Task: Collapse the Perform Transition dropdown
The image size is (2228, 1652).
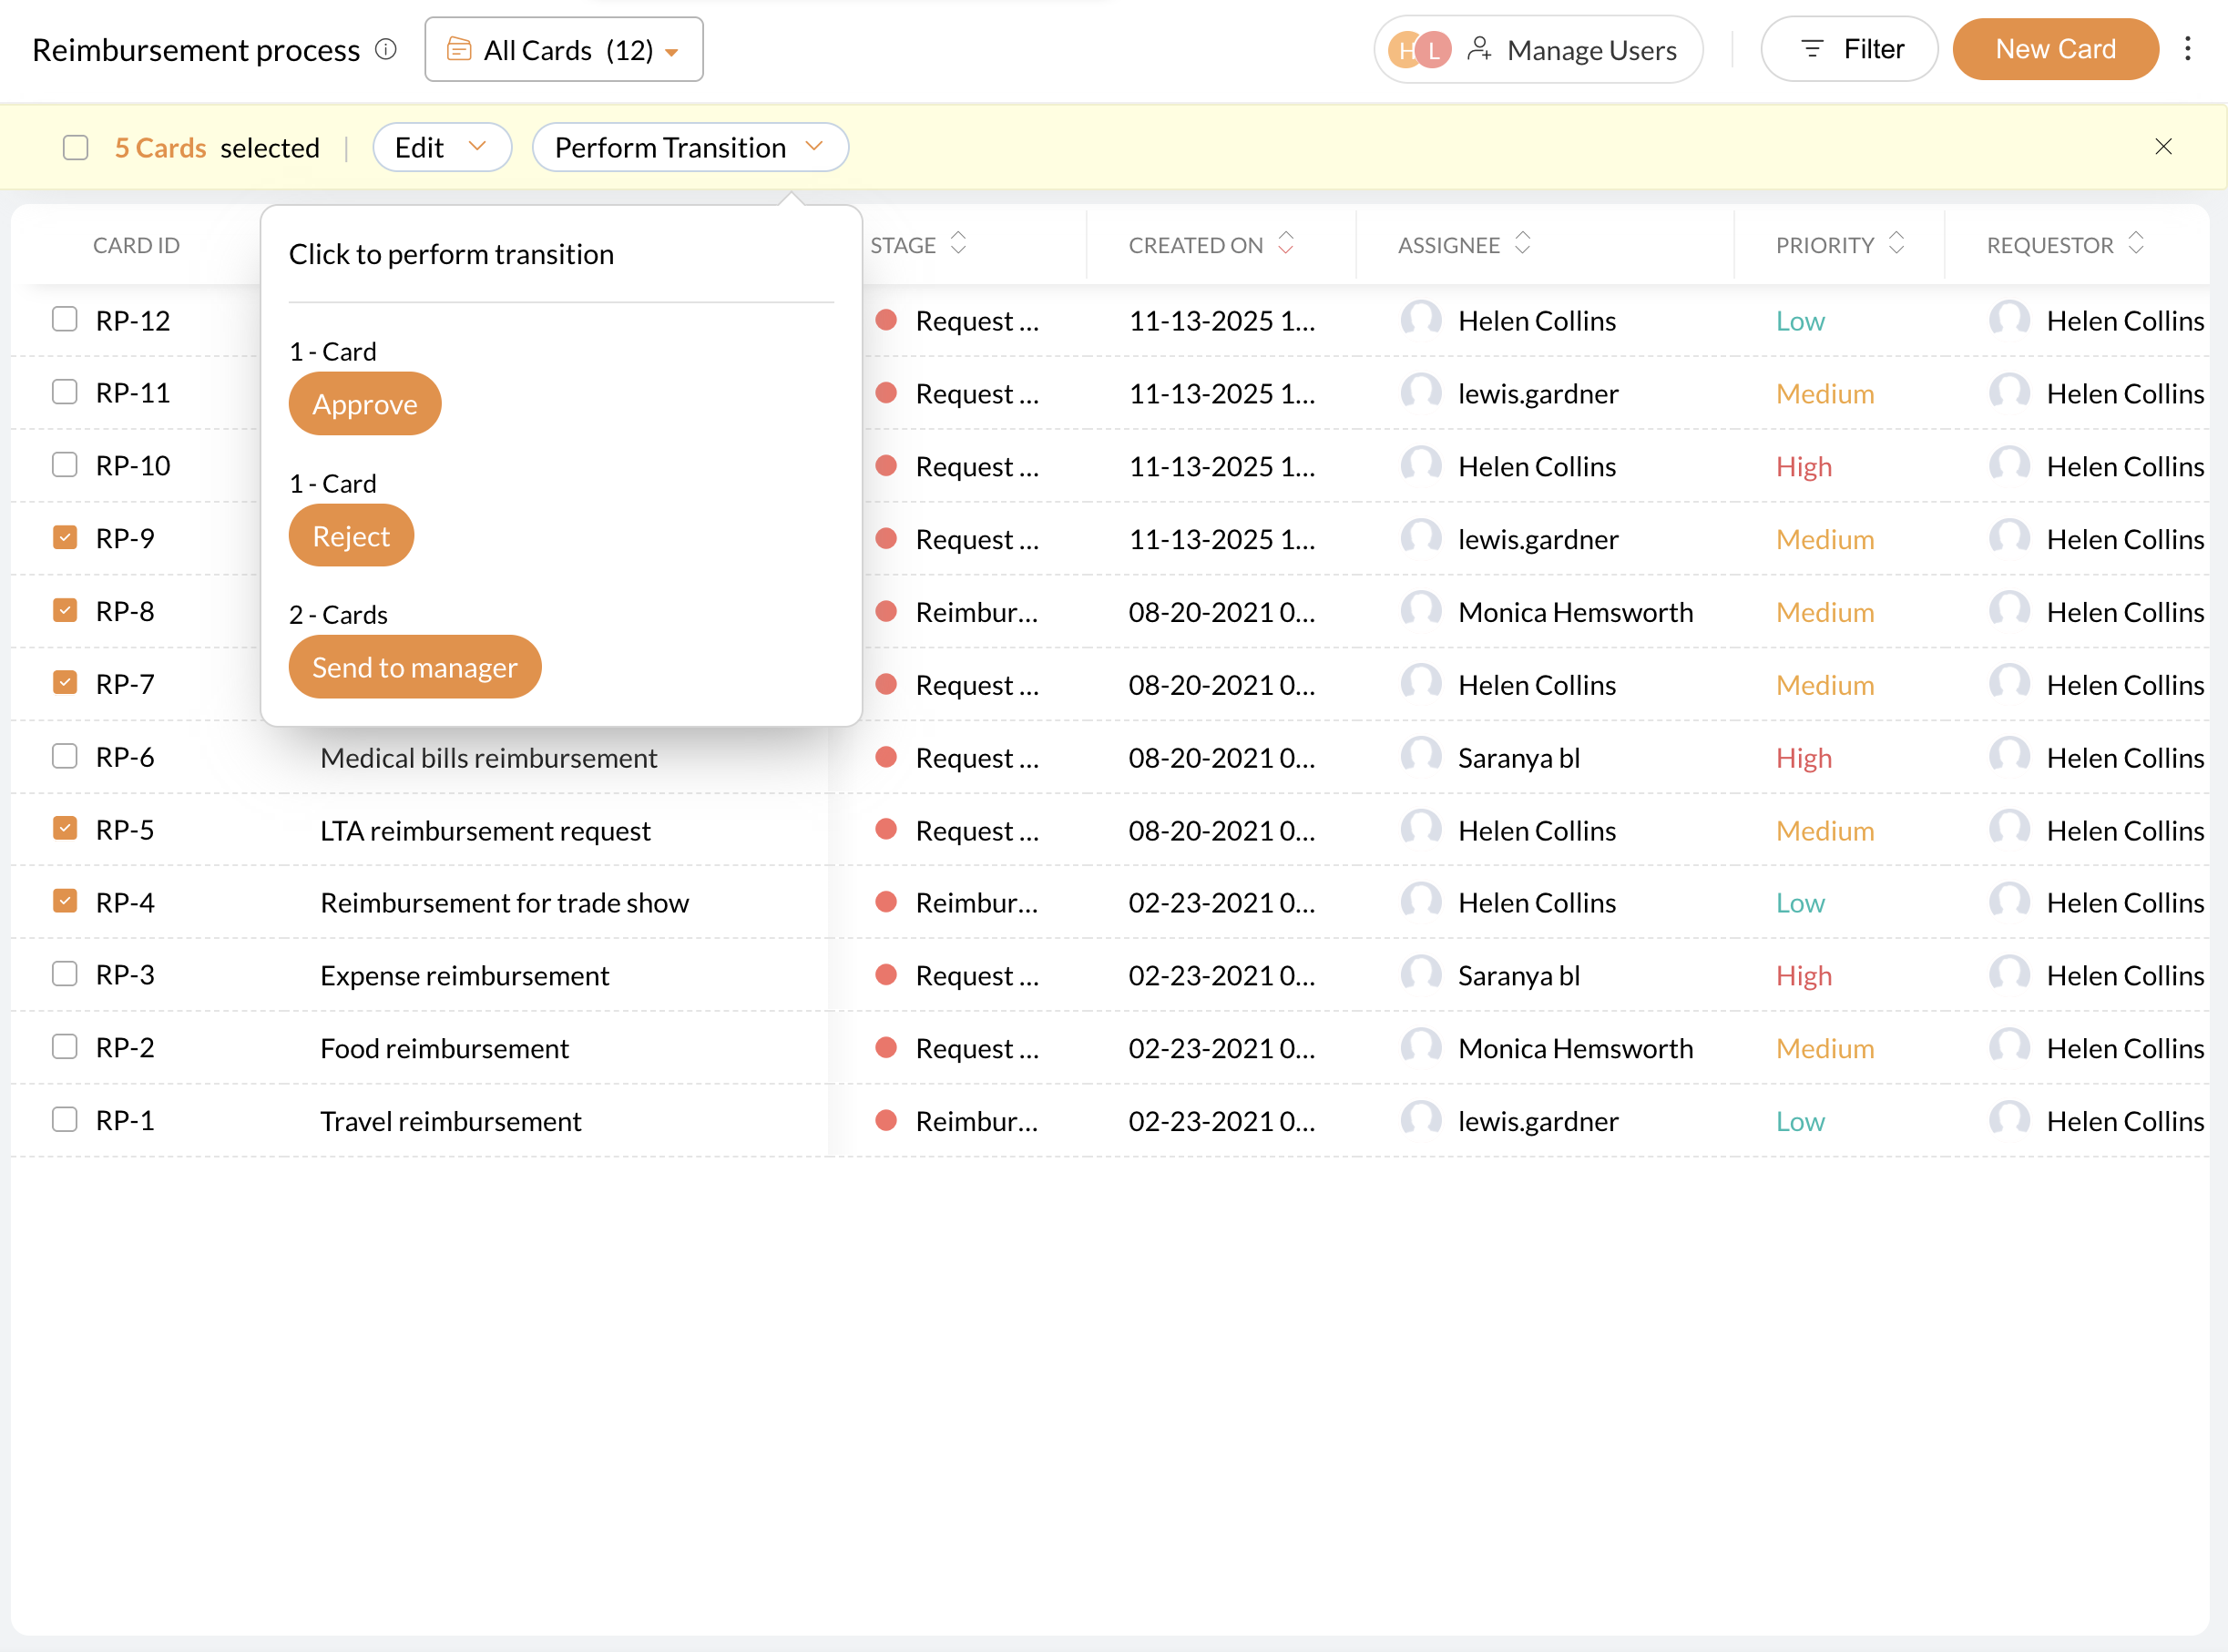Action: tap(689, 148)
